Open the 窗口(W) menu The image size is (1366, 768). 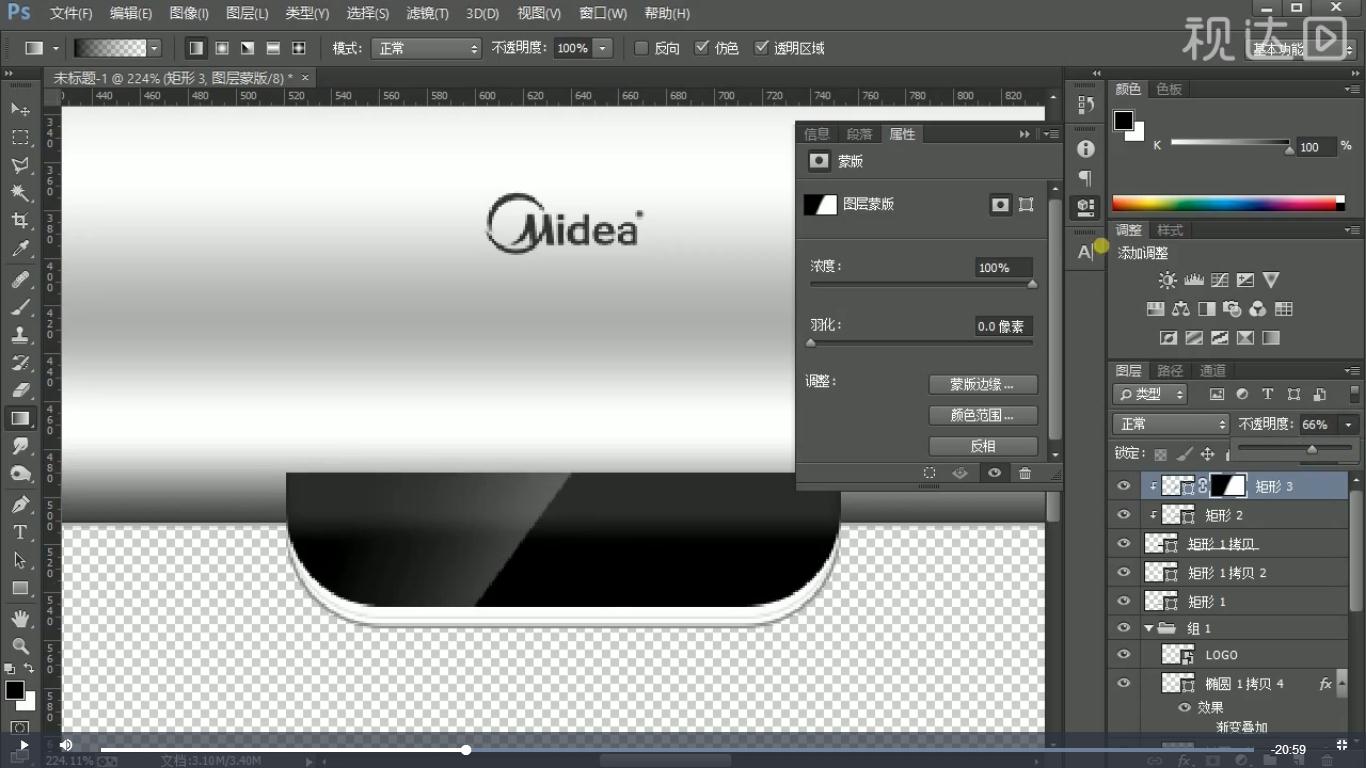603,13
